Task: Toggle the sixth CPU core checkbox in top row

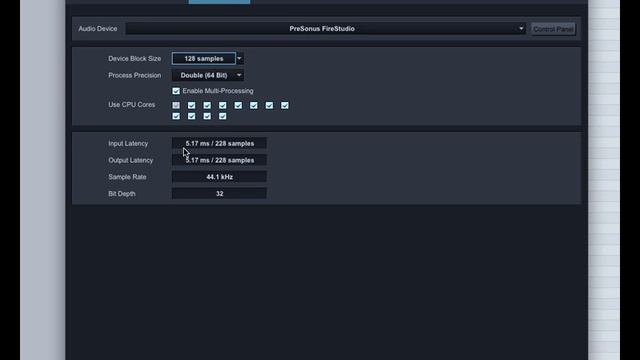Action: 253,105
